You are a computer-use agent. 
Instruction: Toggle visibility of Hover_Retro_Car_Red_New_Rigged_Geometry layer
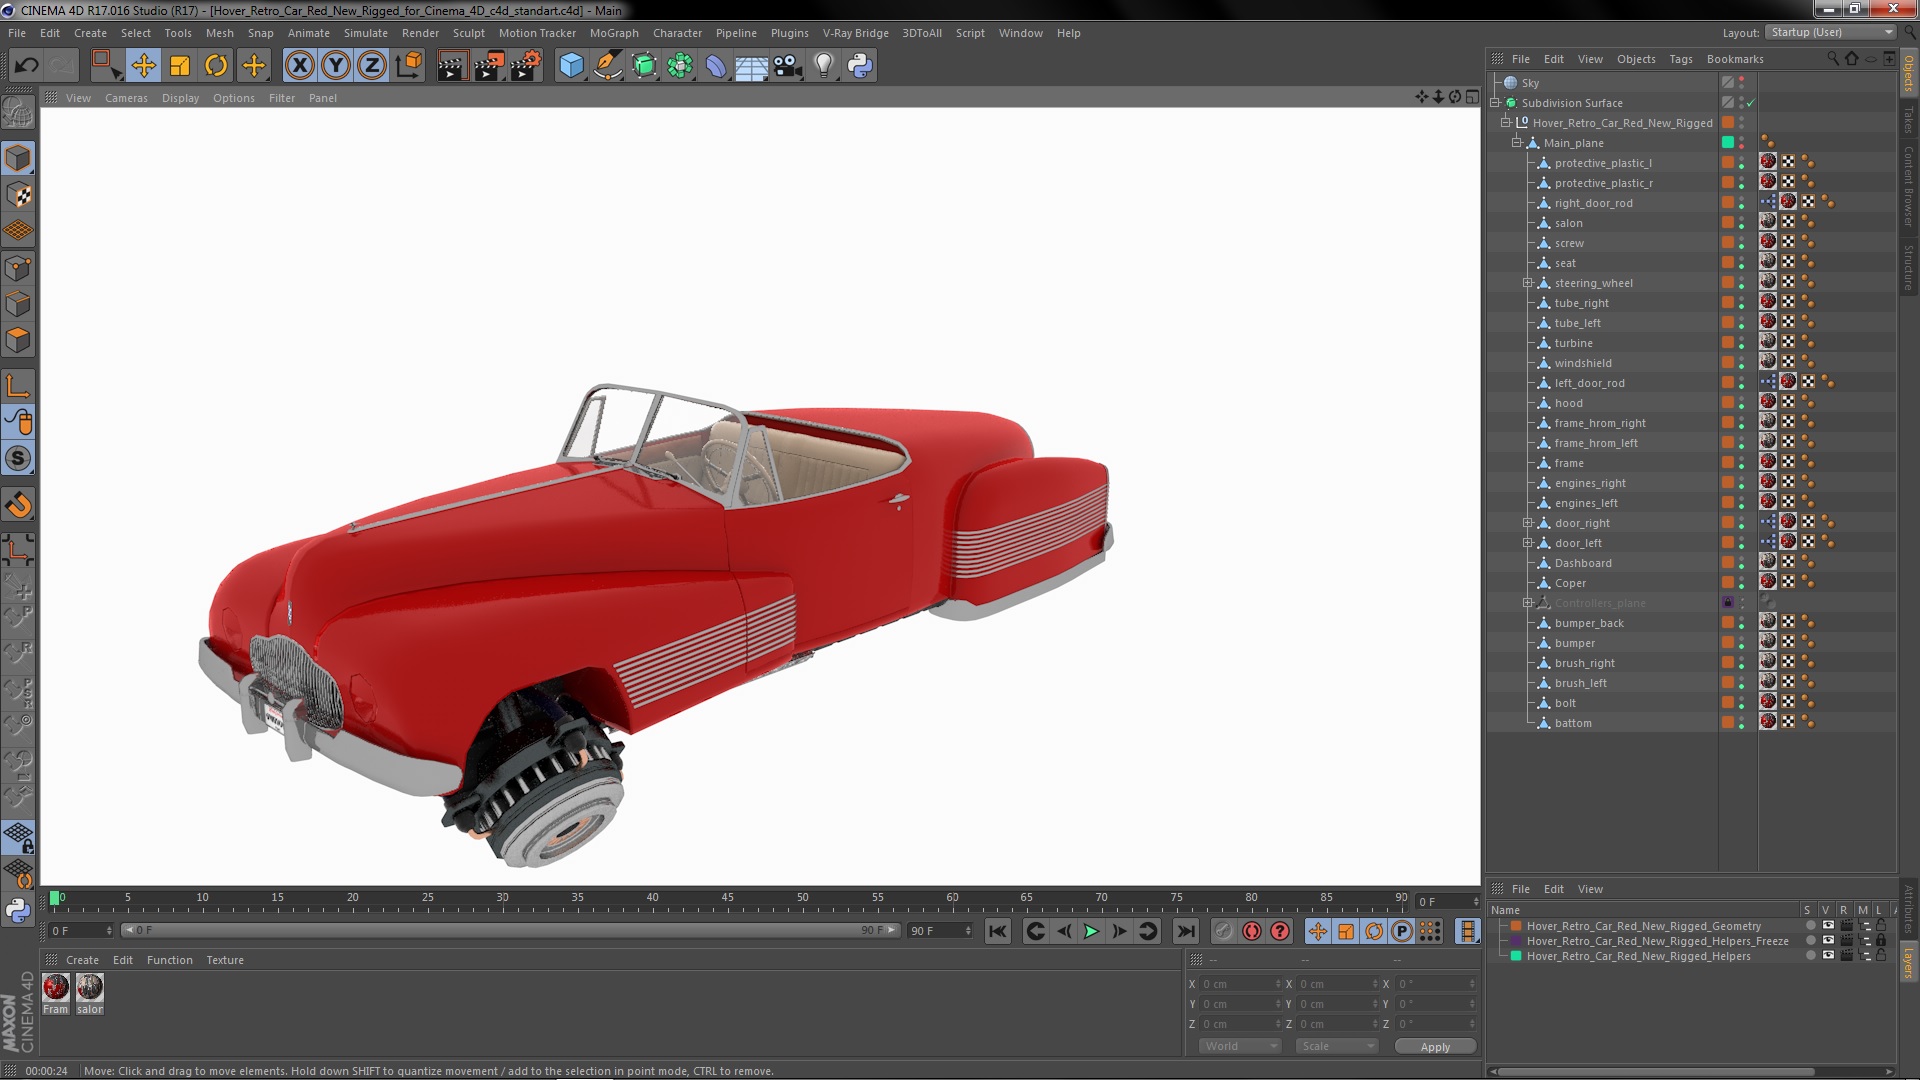pyautogui.click(x=1828, y=926)
